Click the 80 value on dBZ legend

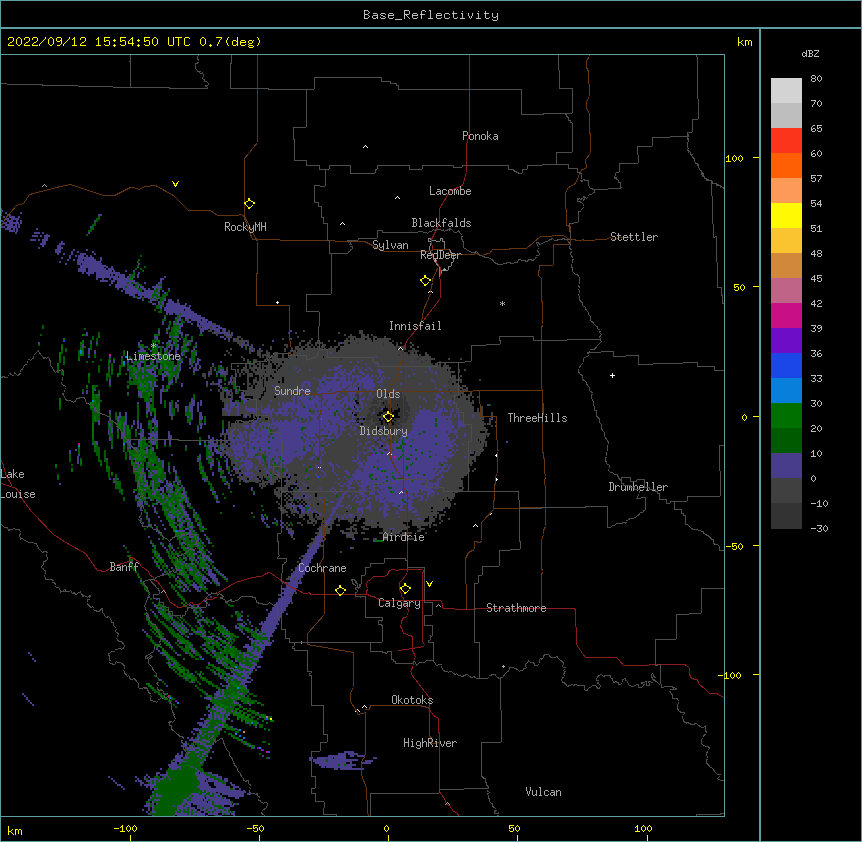pos(816,79)
